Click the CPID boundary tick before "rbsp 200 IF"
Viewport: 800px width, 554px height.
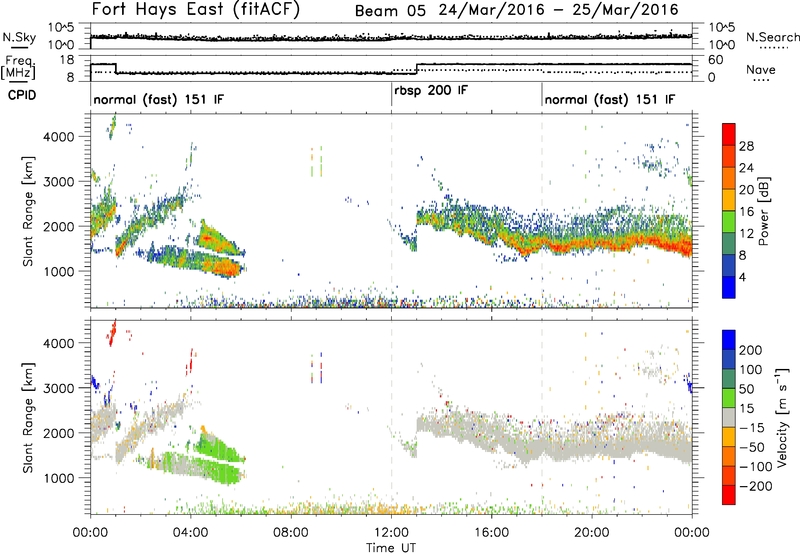click(391, 94)
